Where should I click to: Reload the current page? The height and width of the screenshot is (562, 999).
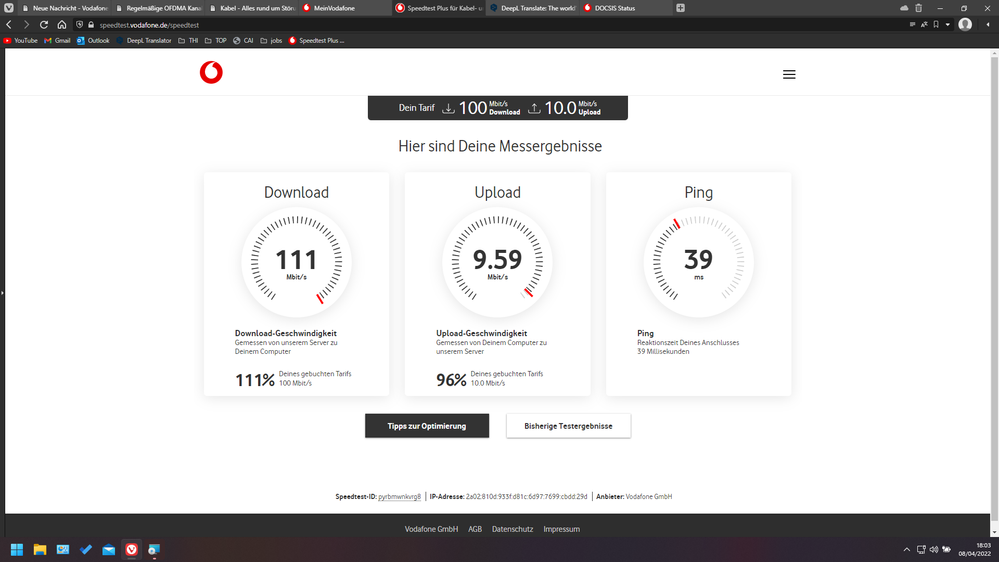[x=44, y=25]
